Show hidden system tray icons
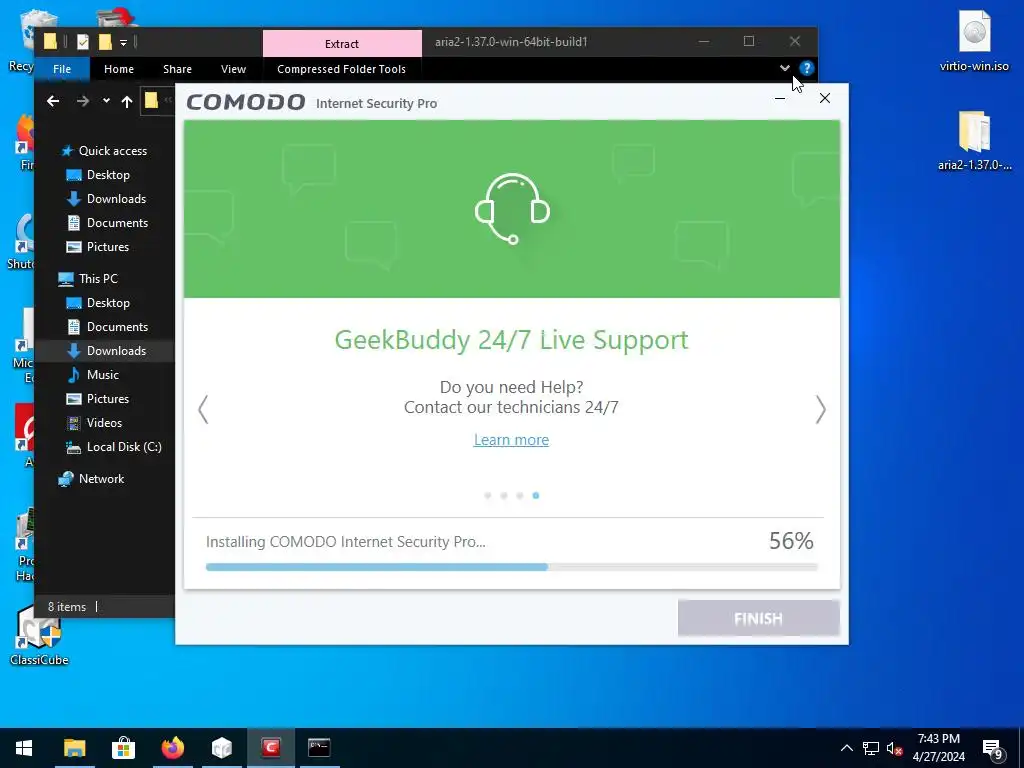This screenshot has height=768, width=1024. click(x=846, y=748)
